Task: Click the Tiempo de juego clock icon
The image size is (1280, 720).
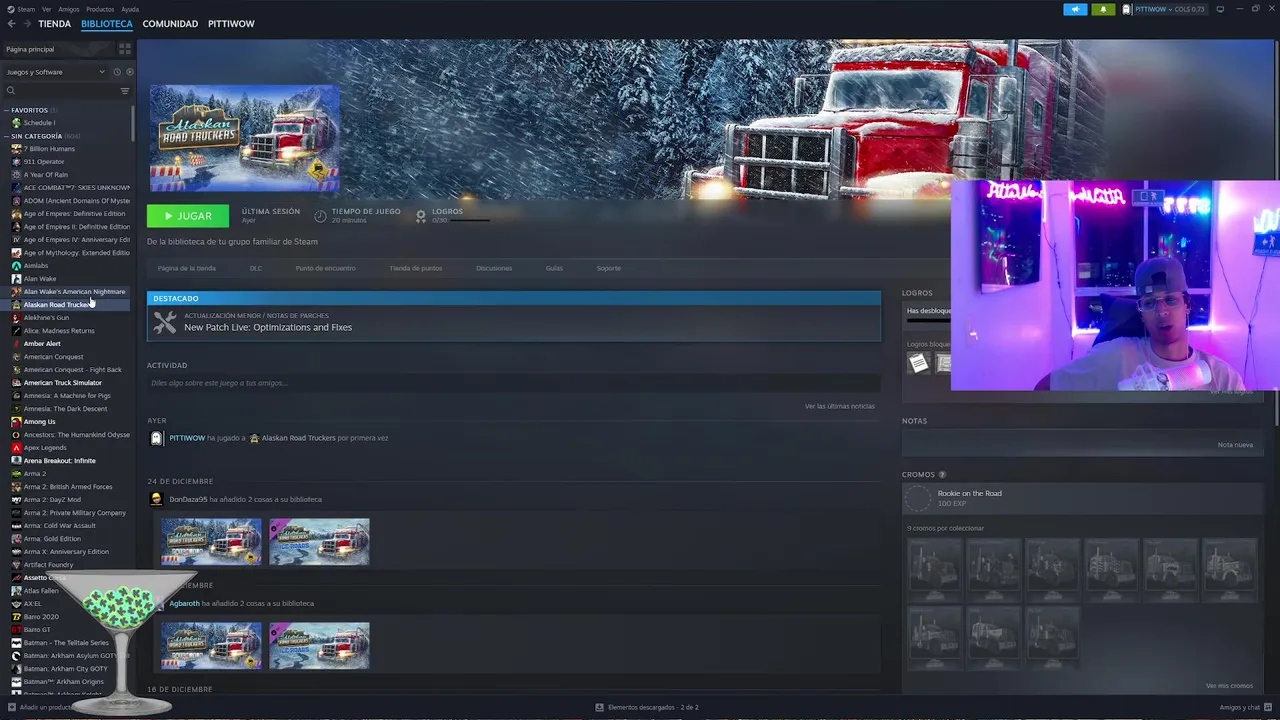Action: 320,215
